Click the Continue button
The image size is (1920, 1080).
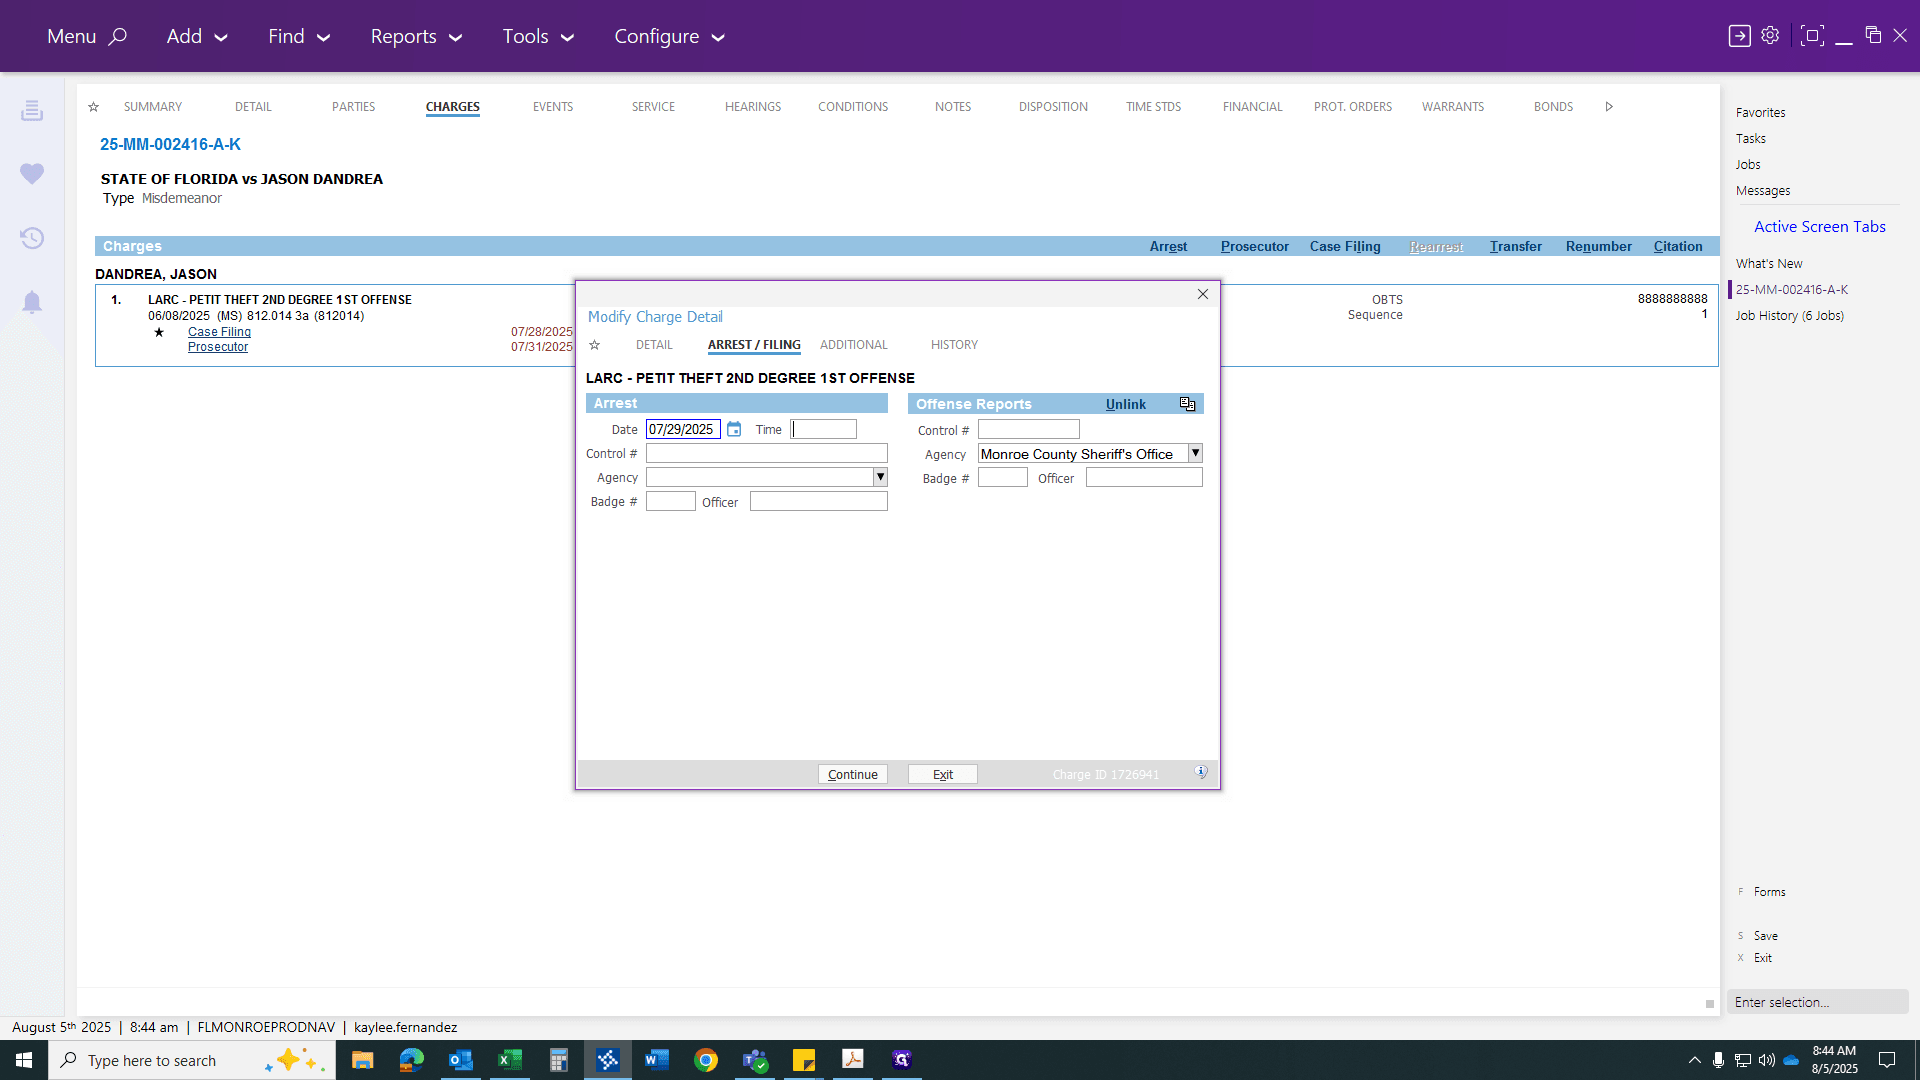852,774
